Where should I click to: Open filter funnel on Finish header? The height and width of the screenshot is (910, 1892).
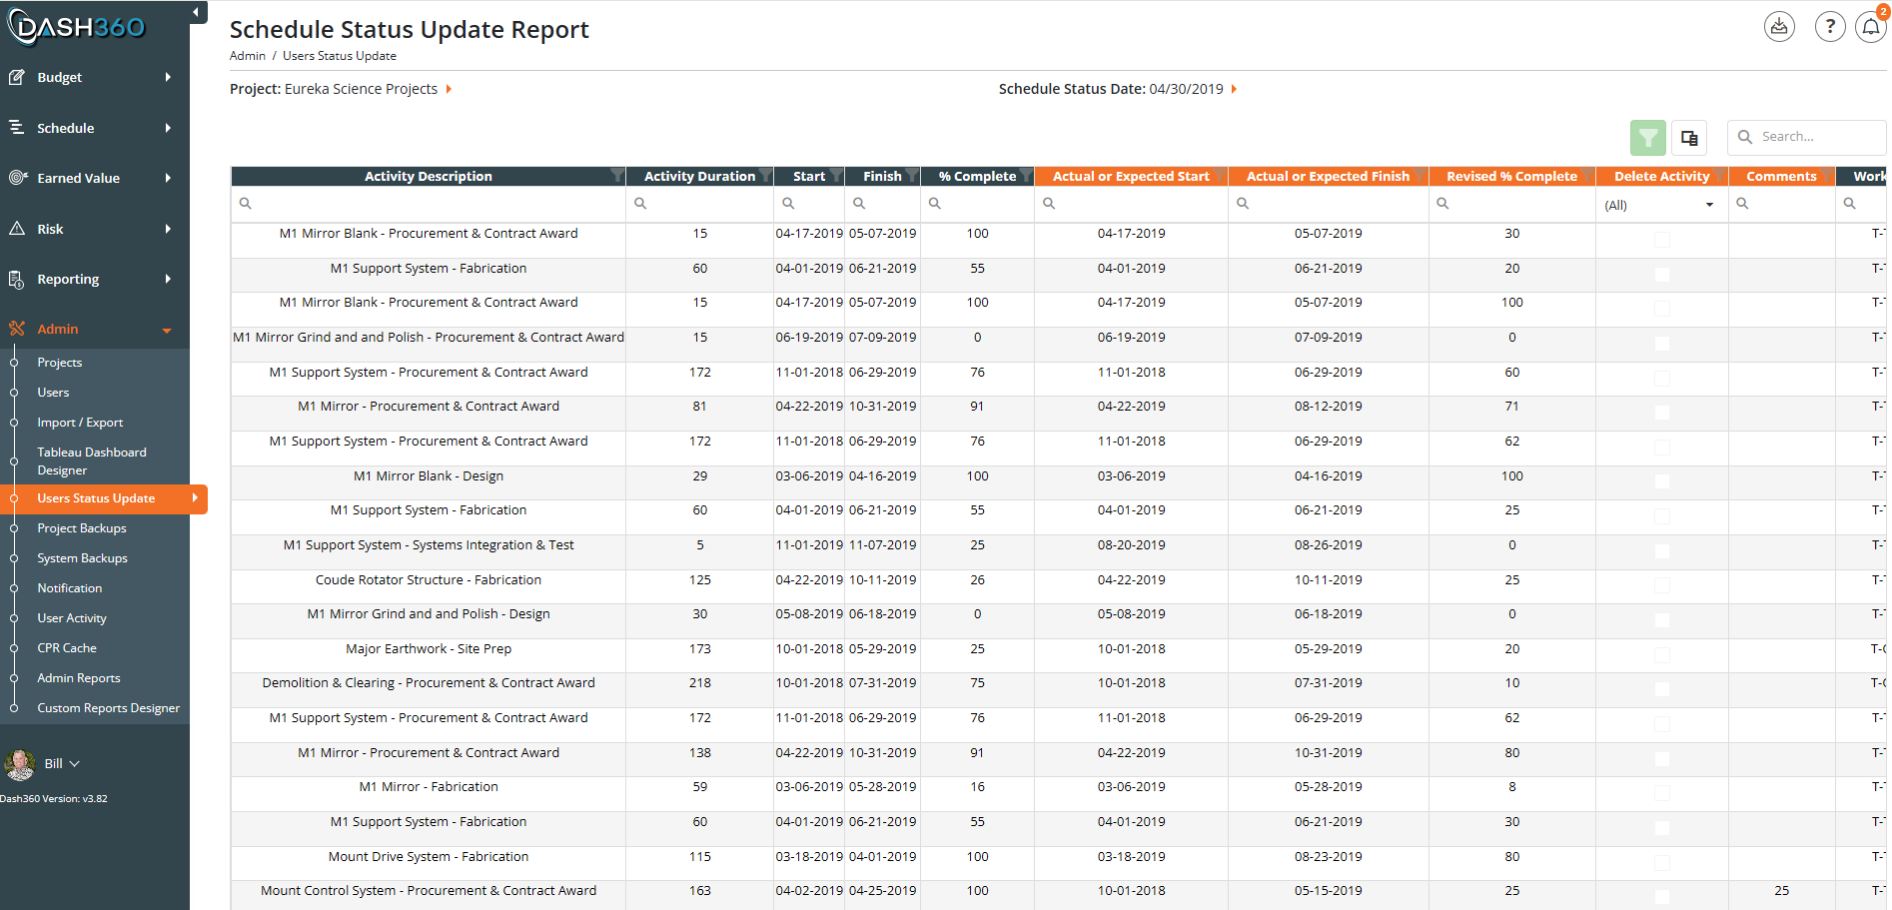tap(911, 176)
